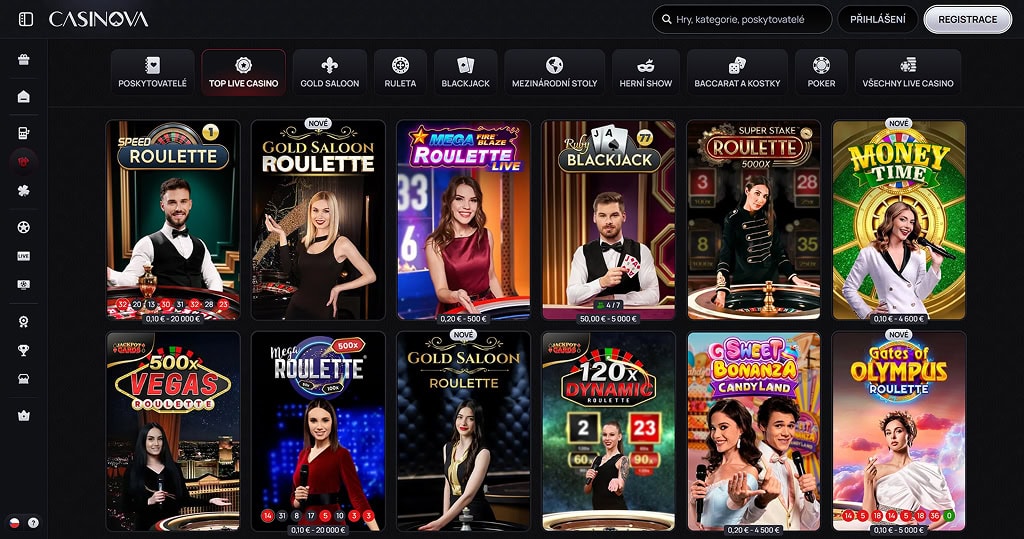Open help question mark icon in sidebar
Viewport: 1024px width, 539px height.
(33, 523)
